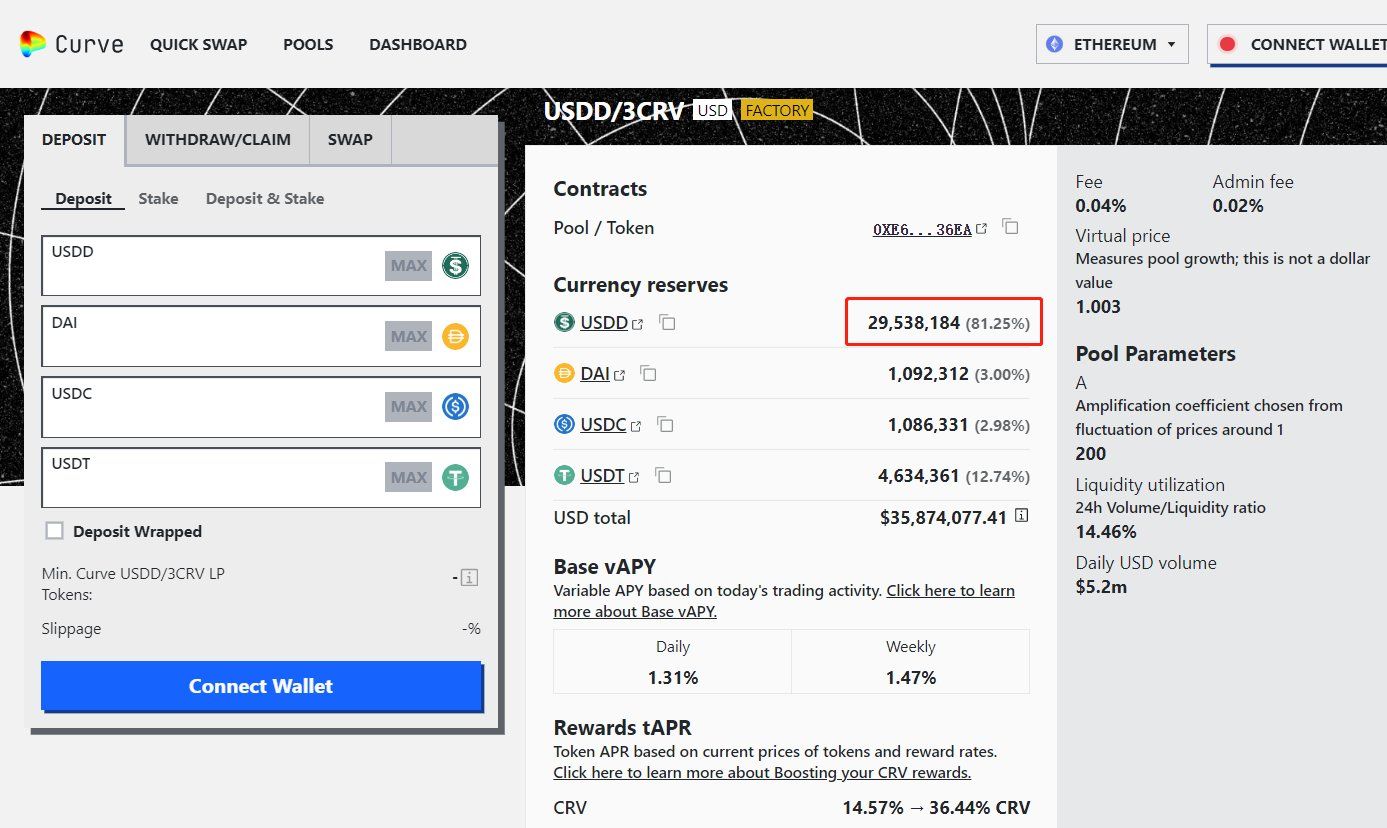Image resolution: width=1387 pixels, height=828 pixels.
Task: Open the Boosting CRV rewards link
Action: pos(762,773)
